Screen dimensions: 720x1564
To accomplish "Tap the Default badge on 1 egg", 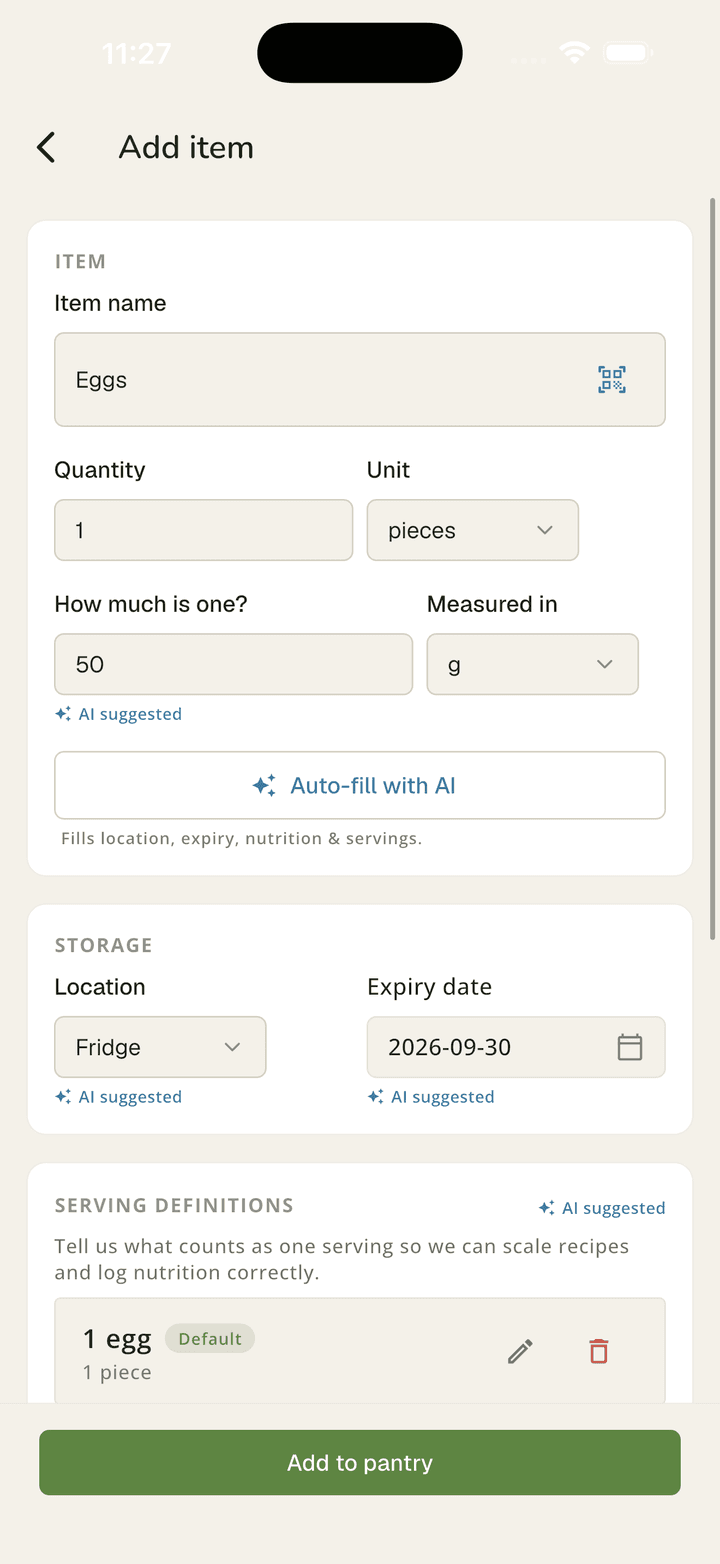I will pyautogui.click(x=210, y=1339).
